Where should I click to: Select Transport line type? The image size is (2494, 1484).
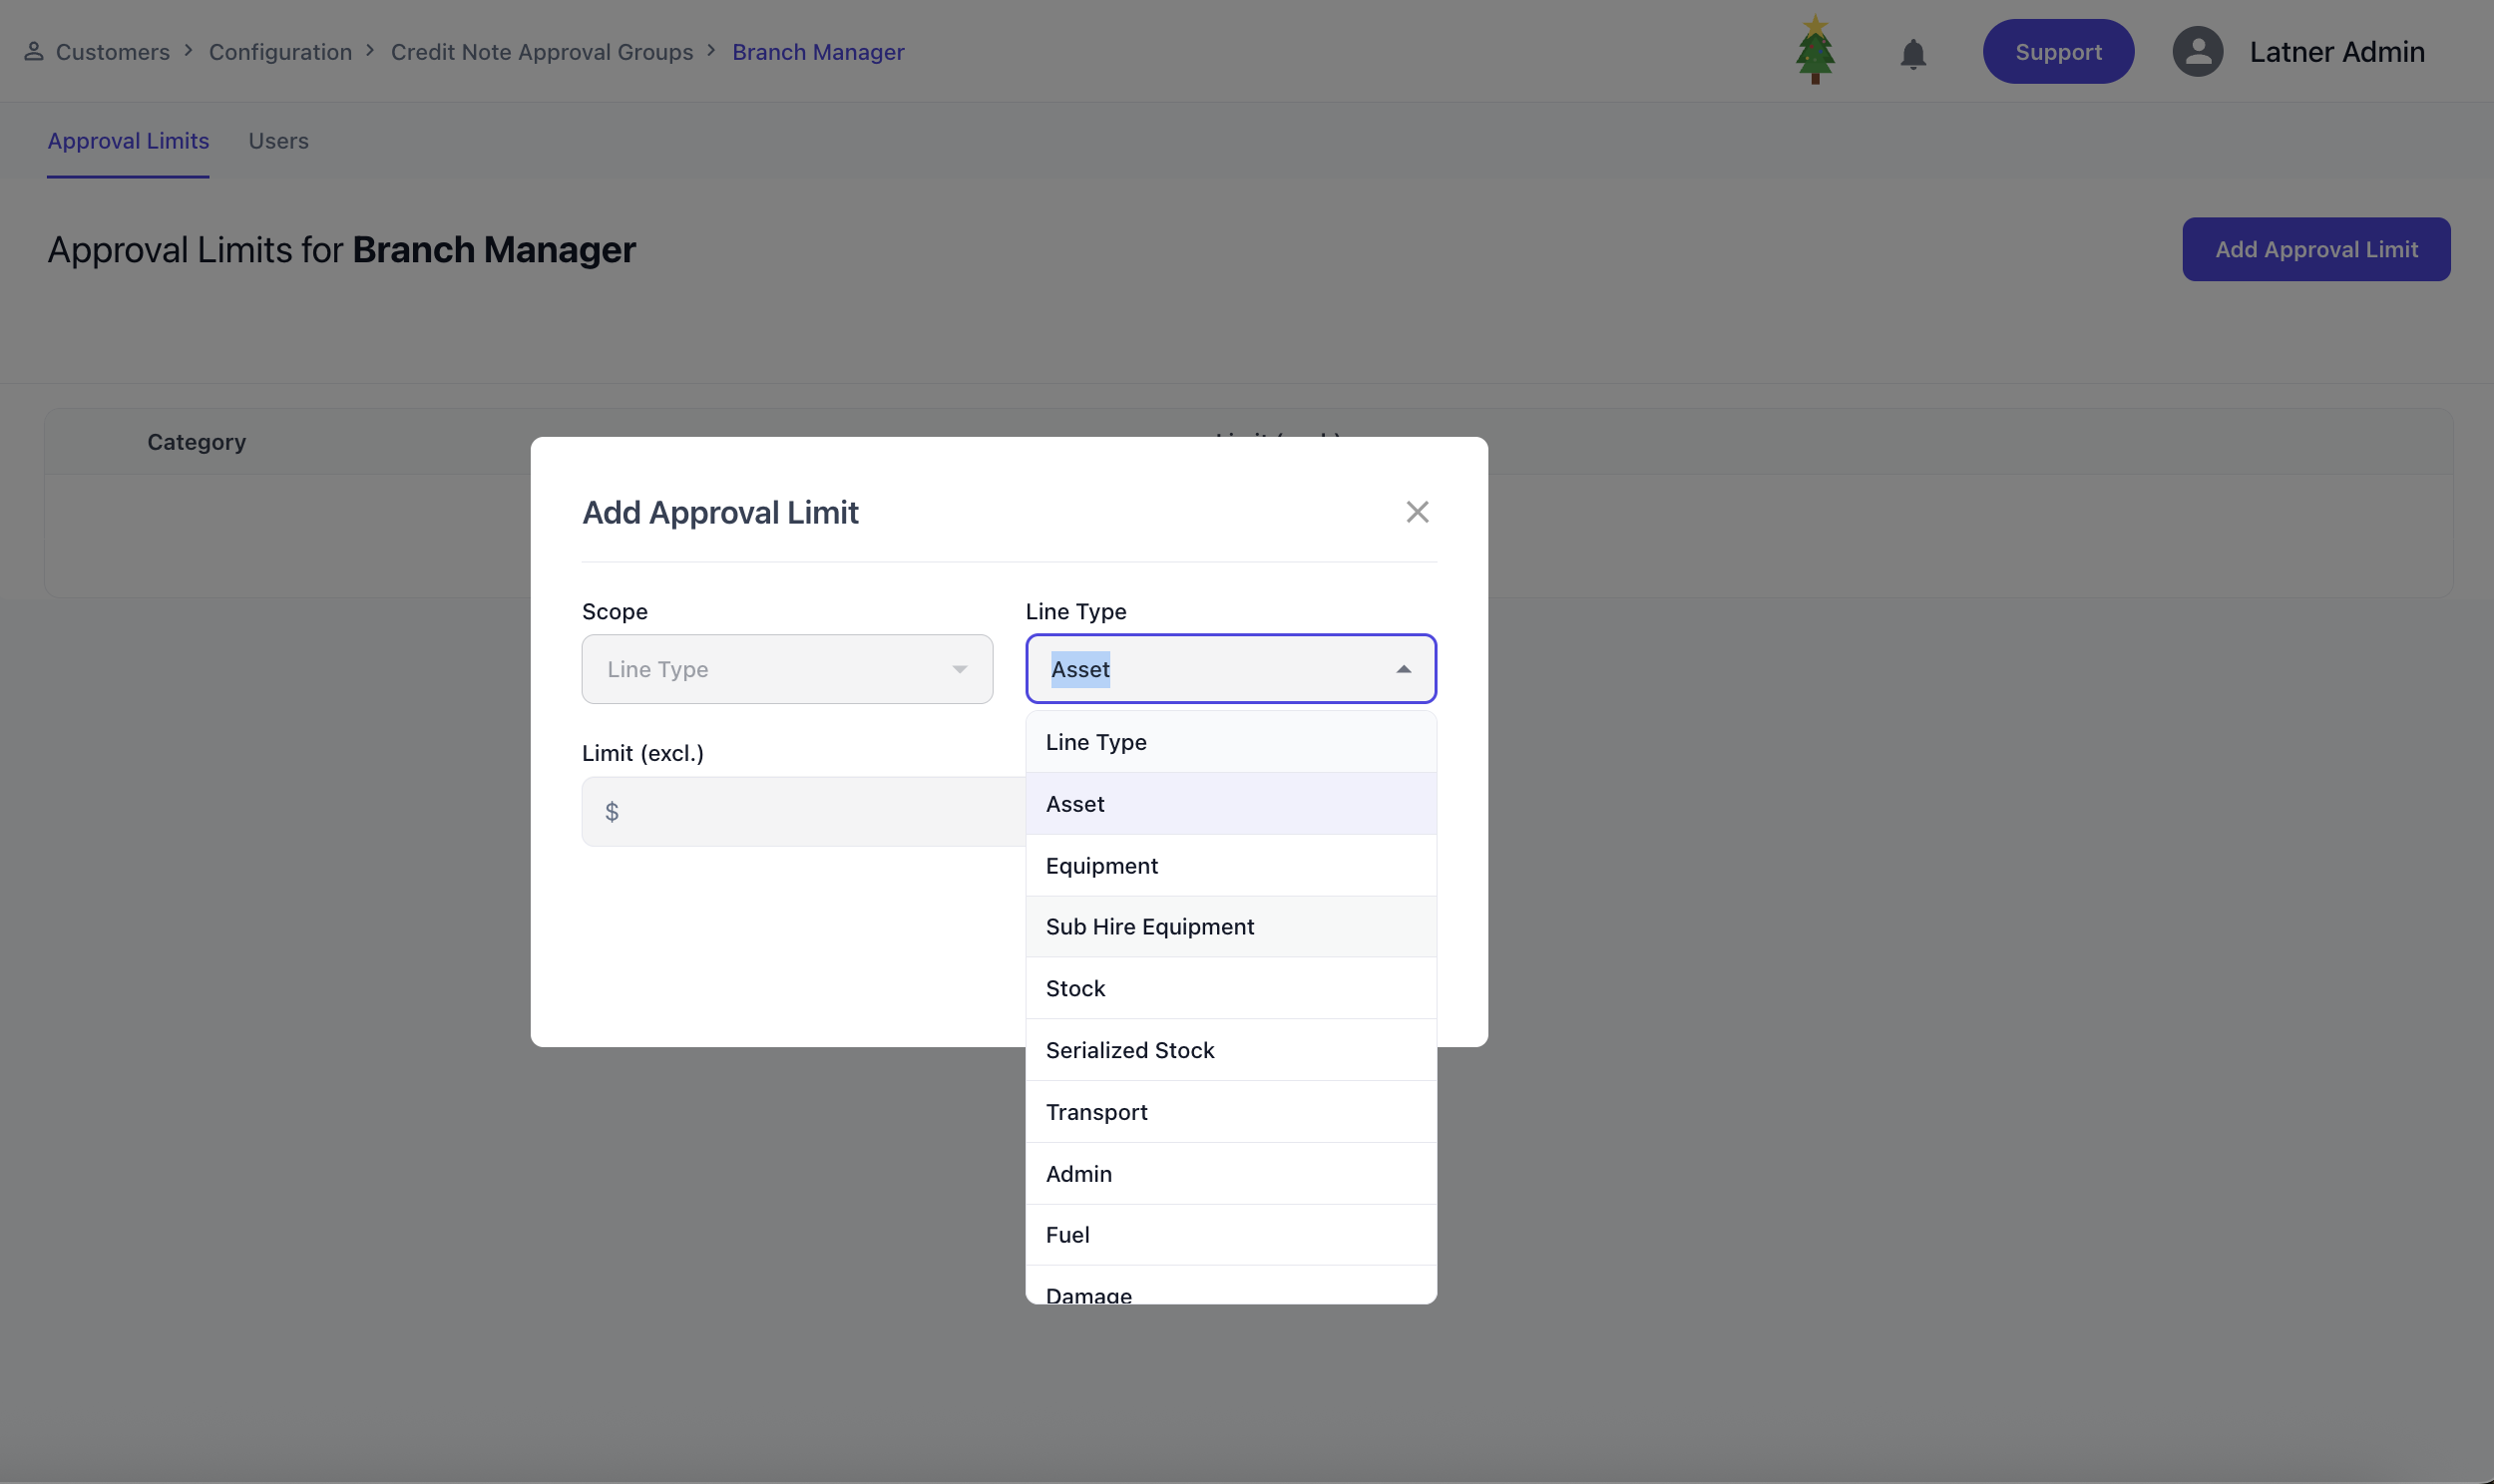1096,1112
